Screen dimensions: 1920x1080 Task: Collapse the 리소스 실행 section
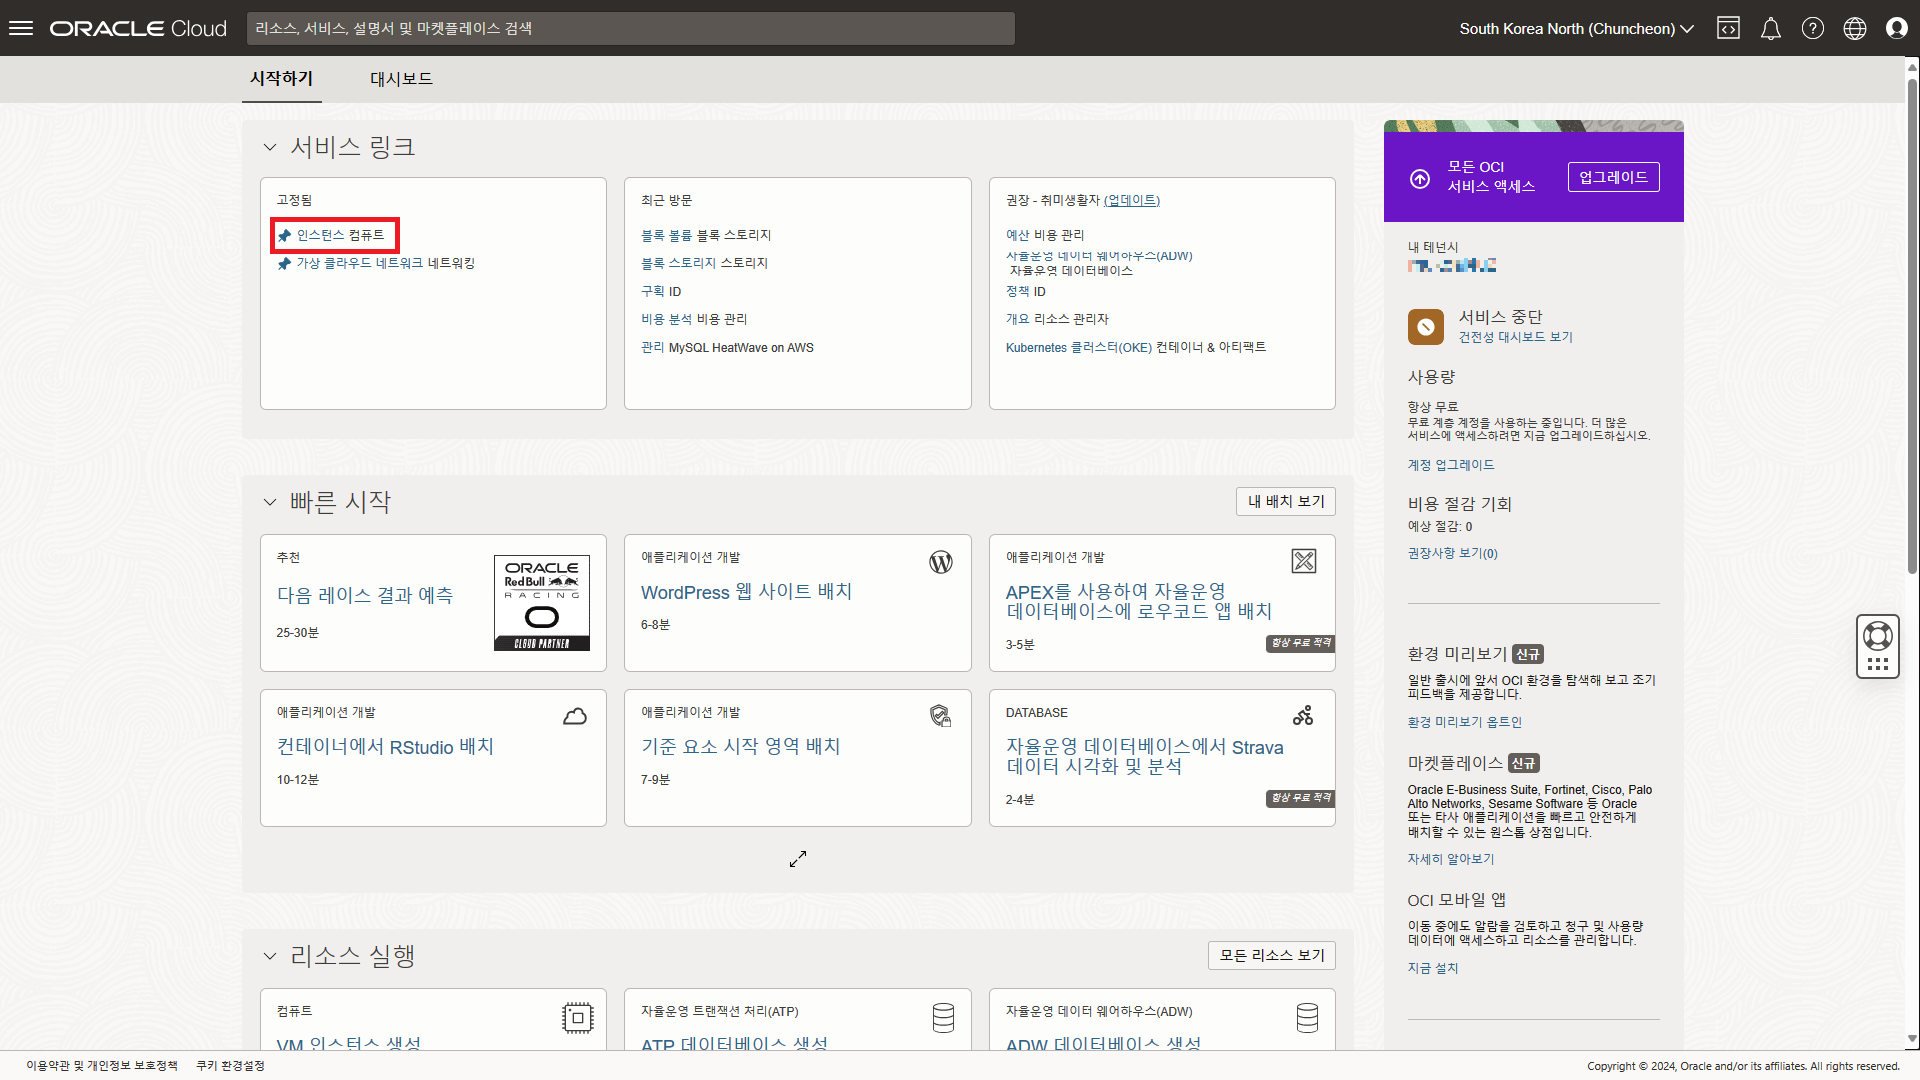[x=270, y=956]
